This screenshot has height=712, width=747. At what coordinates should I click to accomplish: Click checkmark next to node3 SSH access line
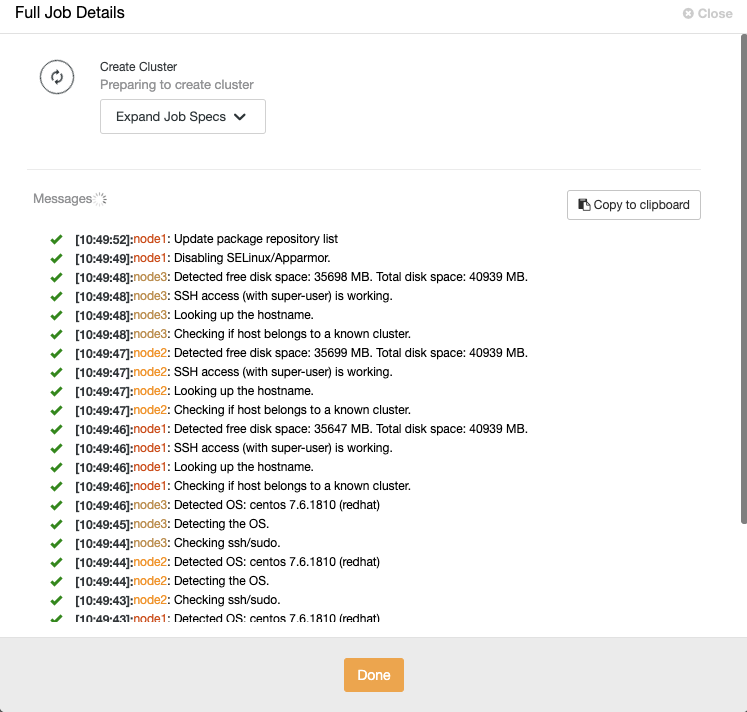coord(56,296)
